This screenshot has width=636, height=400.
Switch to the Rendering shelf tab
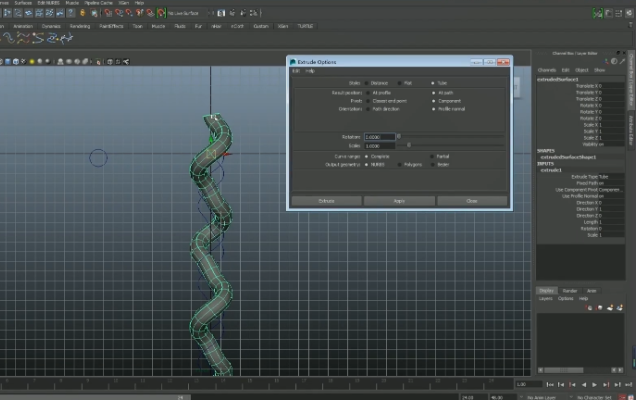pos(78,26)
